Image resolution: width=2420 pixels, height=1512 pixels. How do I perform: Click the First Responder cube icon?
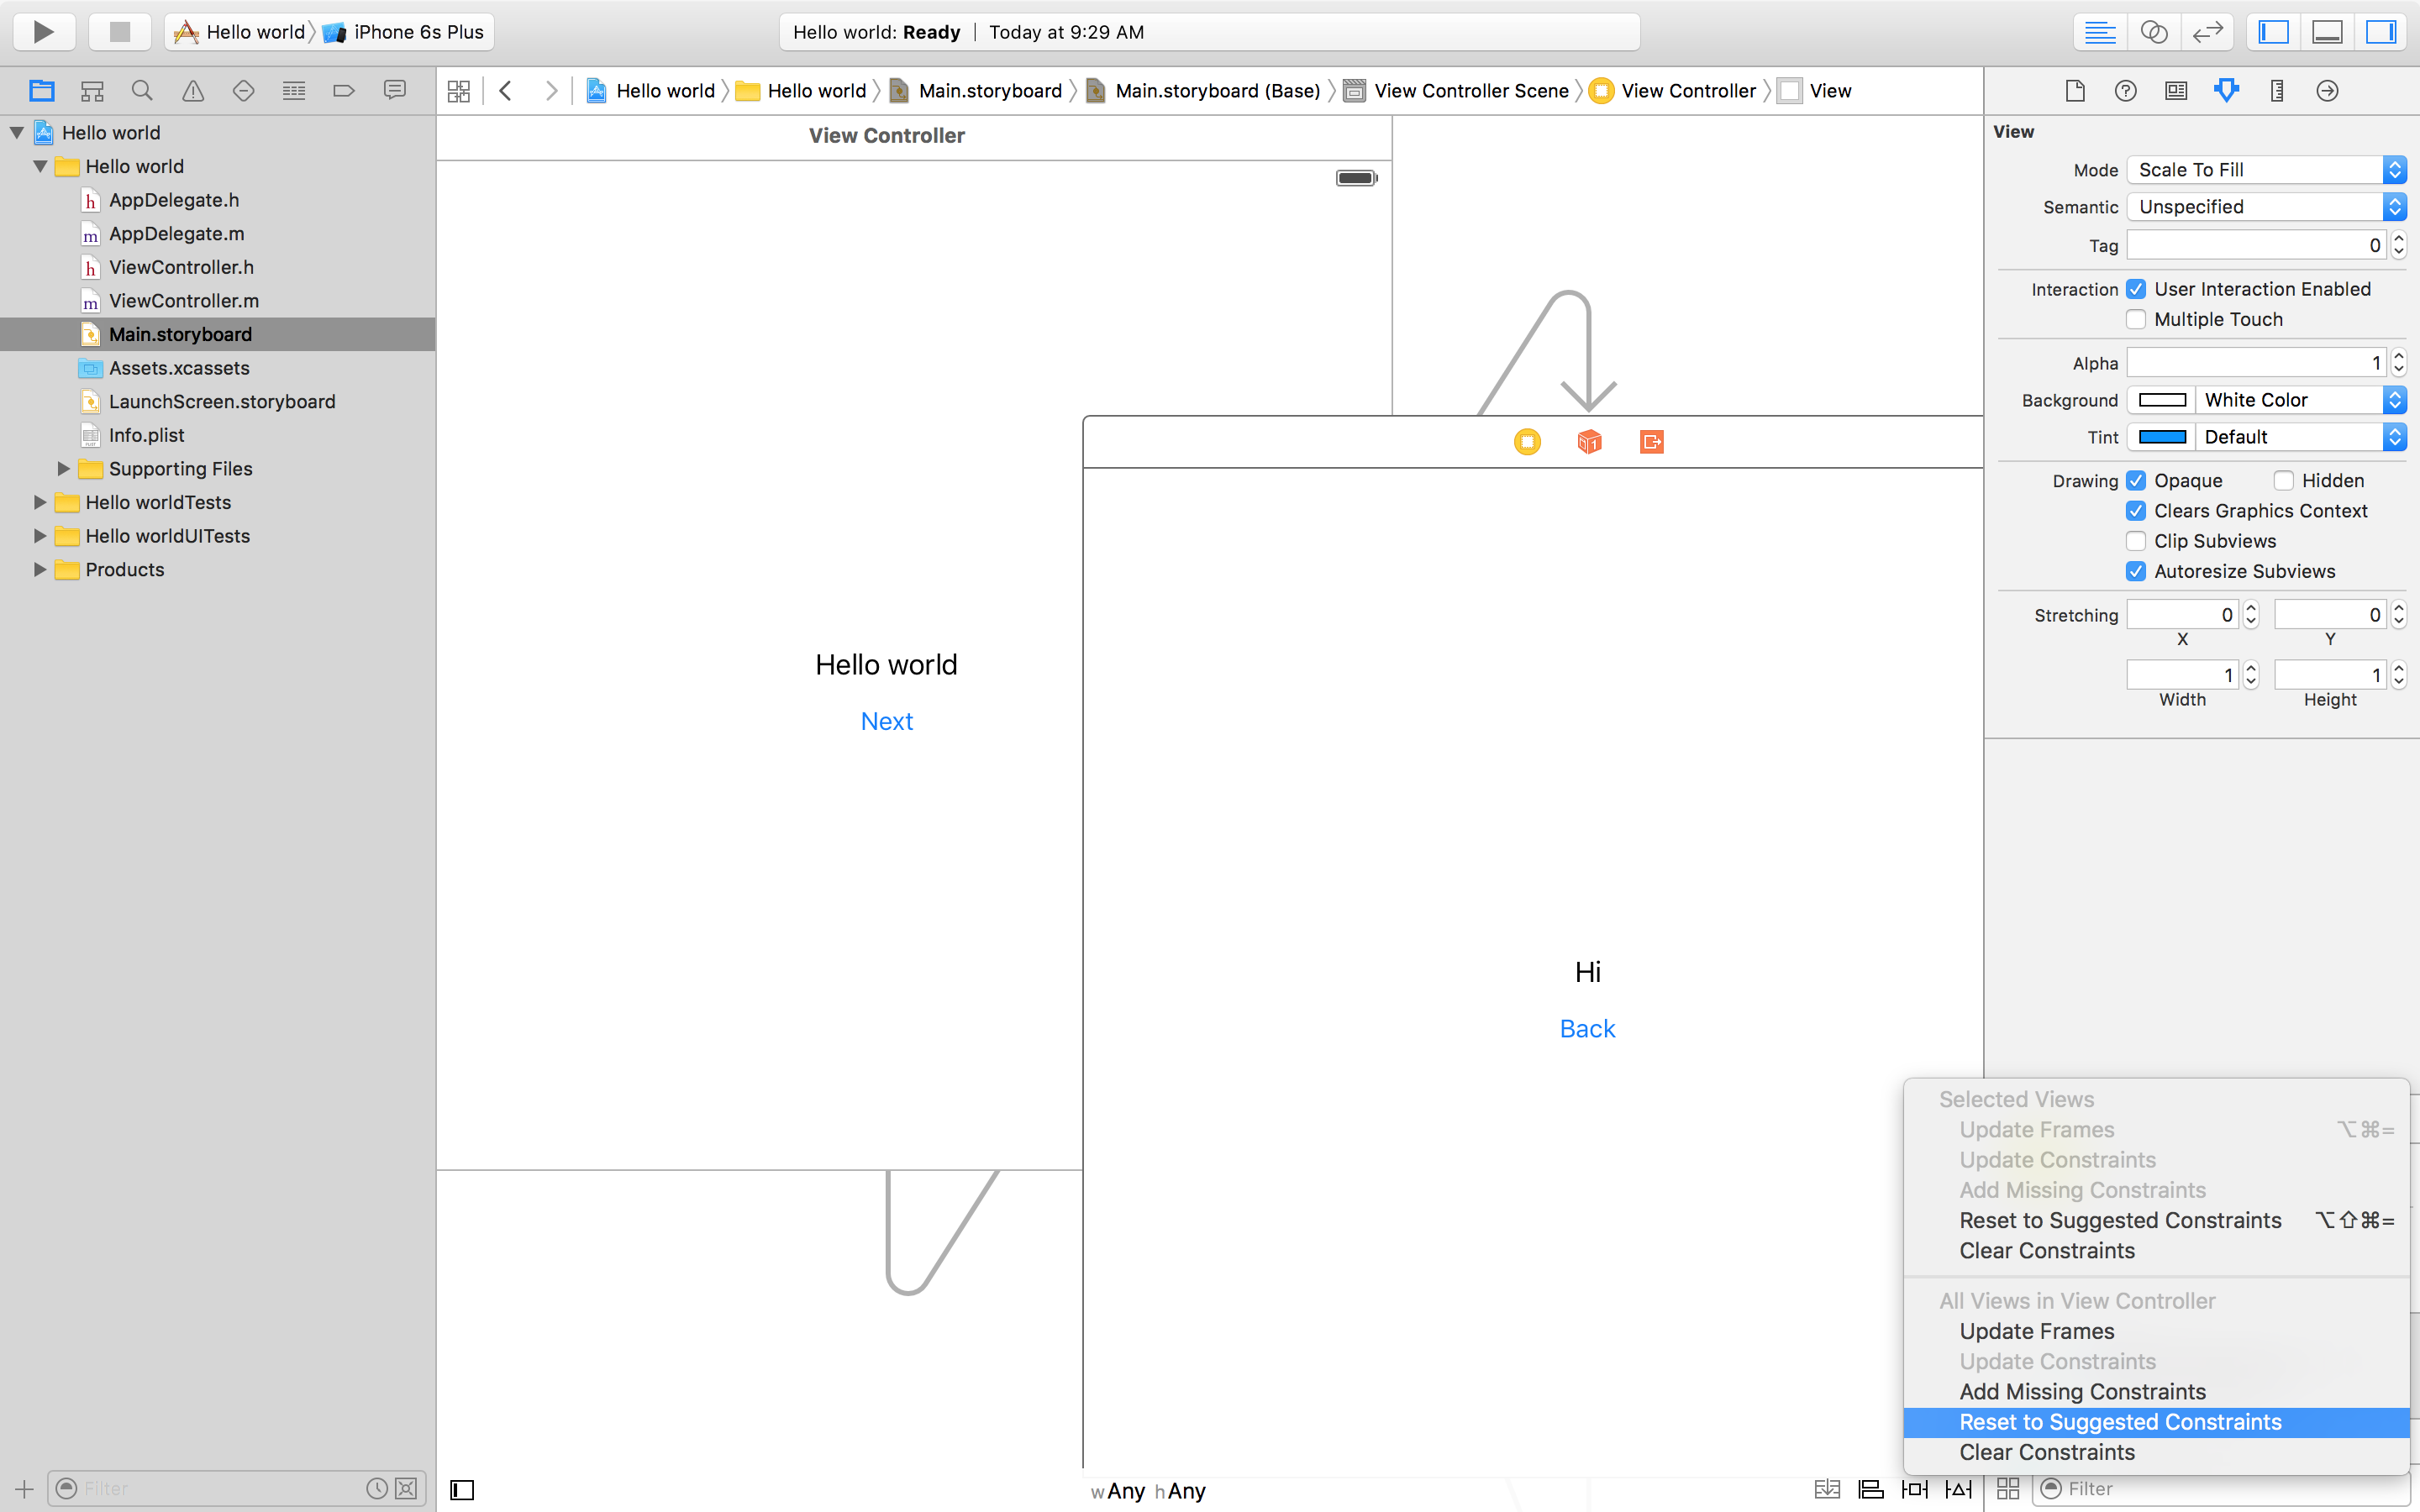[1589, 442]
